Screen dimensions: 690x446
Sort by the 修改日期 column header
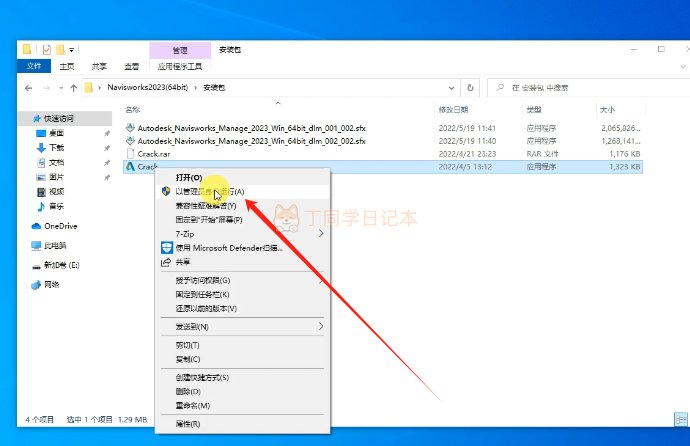(453, 110)
